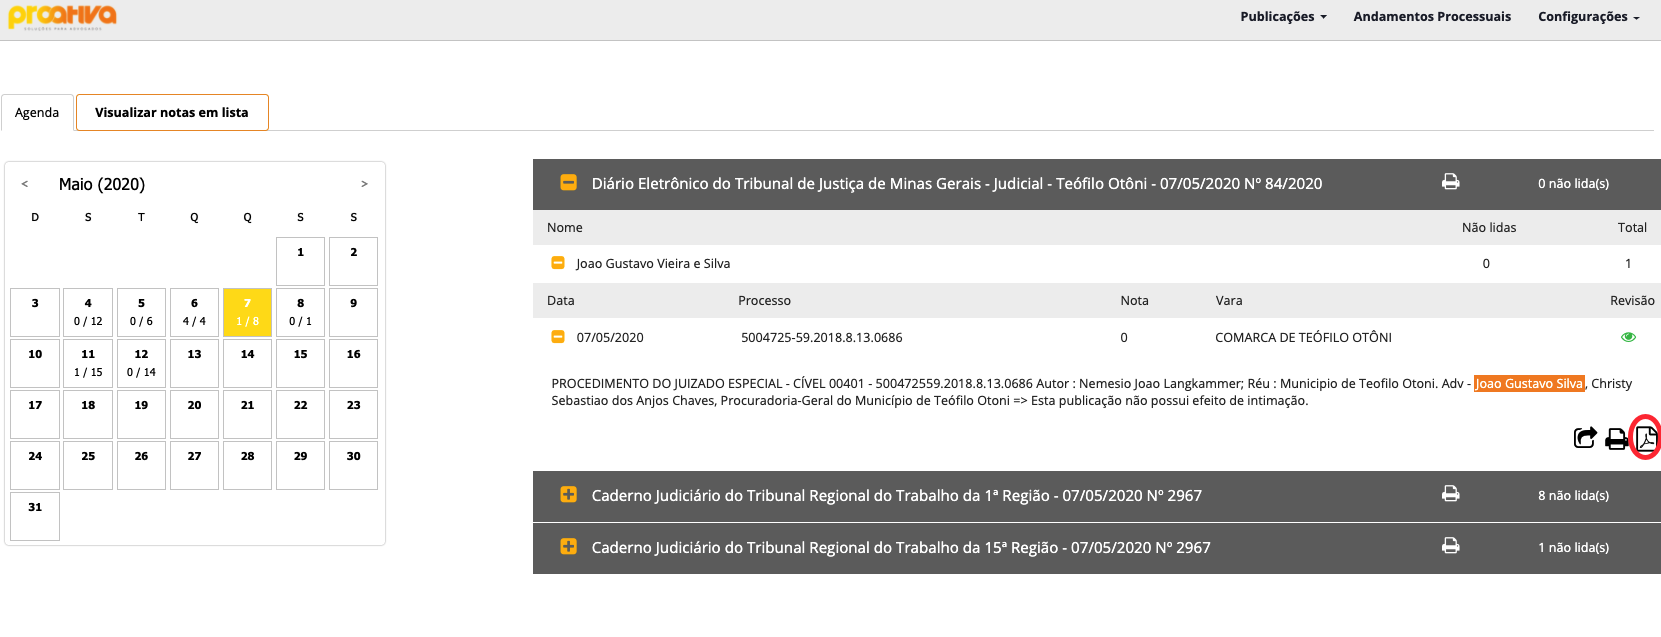Select May 31 in calendar
Screen dimensions: 1661x637
pyautogui.click(x=35, y=516)
